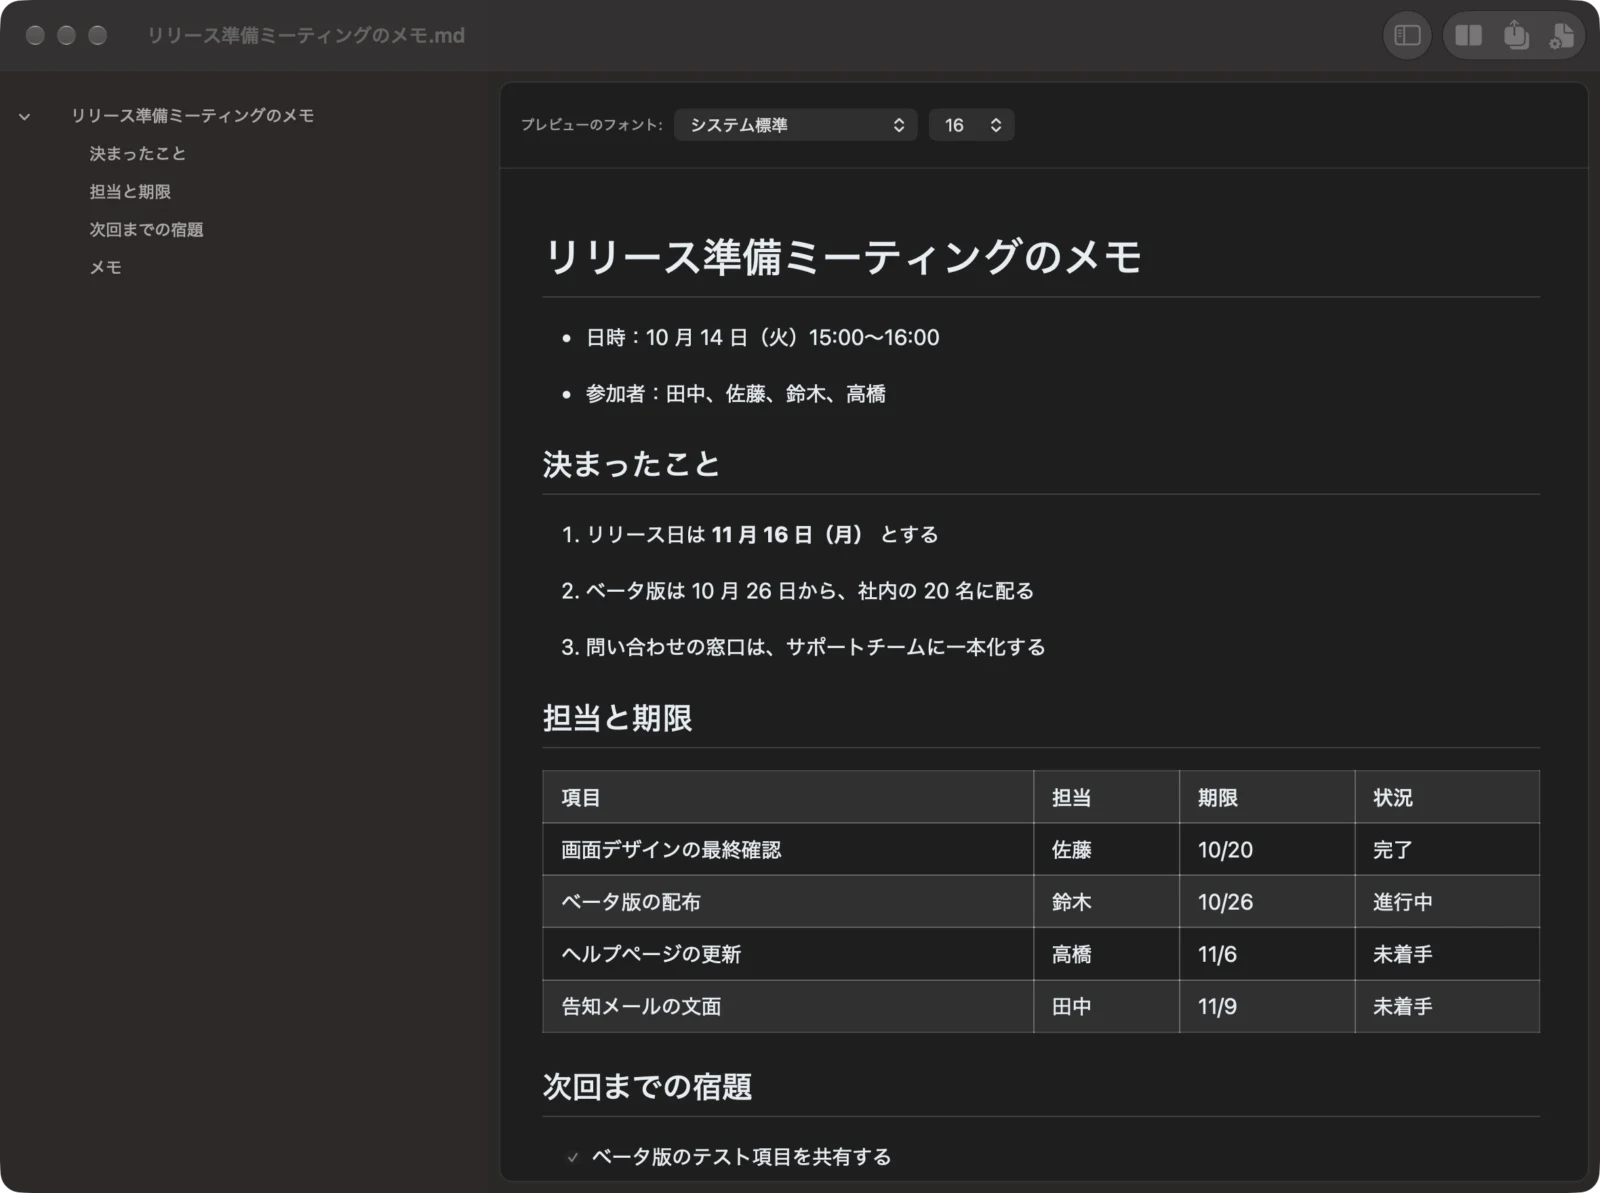The image size is (1600, 1193).
Task: Click the 進行中 status cell
Action: tap(1447, 902)
